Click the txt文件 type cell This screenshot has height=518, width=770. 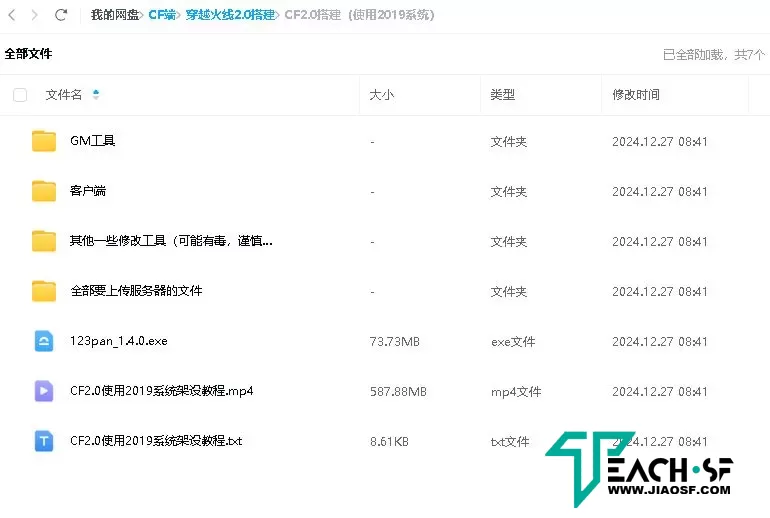(510, 442)
